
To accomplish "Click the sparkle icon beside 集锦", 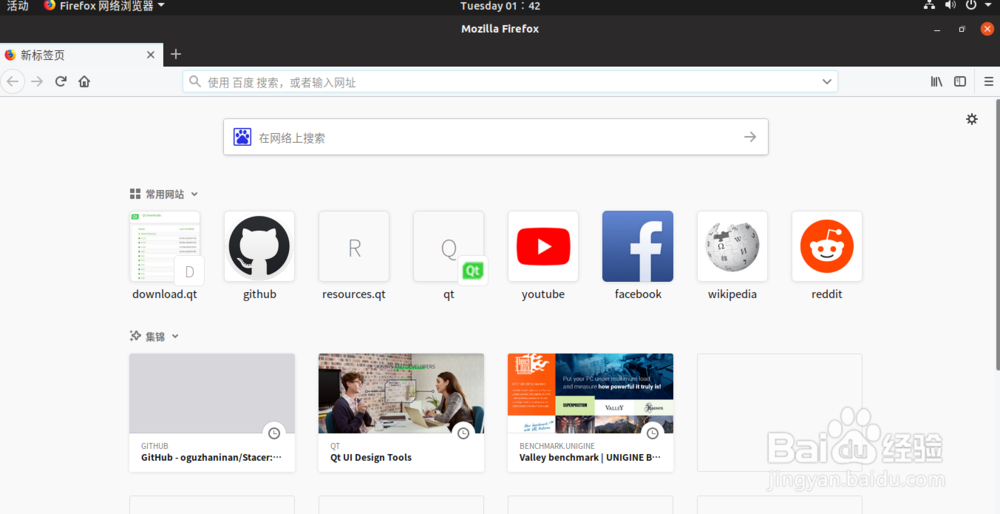I will [x=135, y=336].
